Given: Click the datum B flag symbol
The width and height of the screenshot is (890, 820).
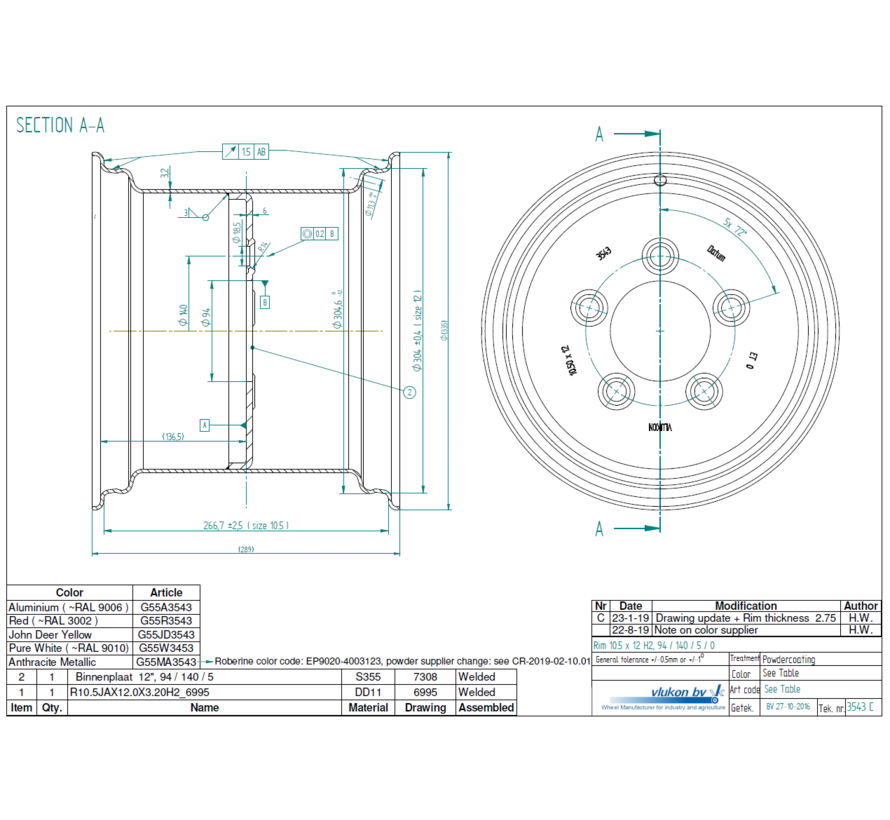Looking at the screenshot, I should pos(264,303).
